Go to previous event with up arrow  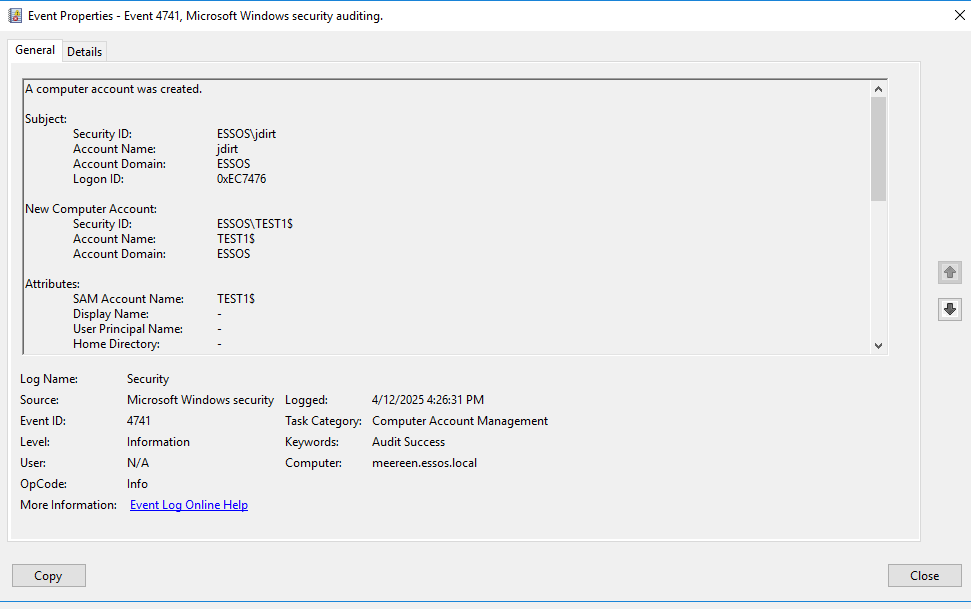pos(949,272)
